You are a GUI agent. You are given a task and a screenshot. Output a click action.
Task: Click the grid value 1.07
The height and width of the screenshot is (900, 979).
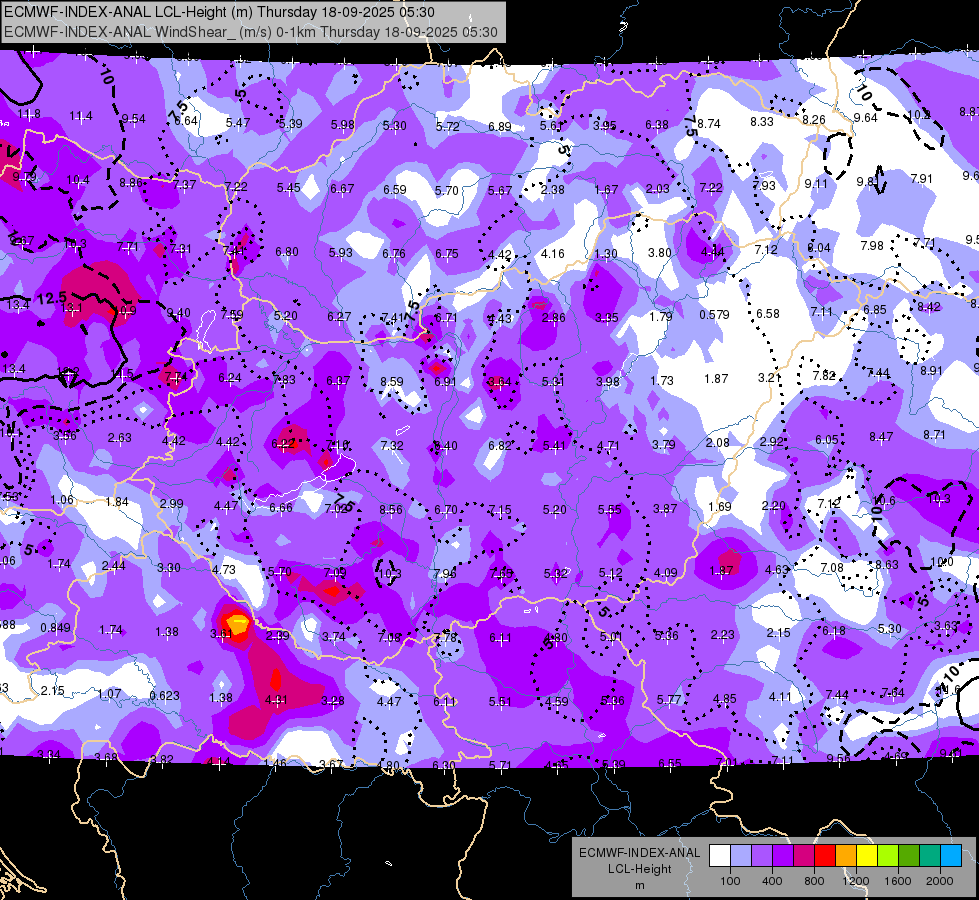pos(109,693)
